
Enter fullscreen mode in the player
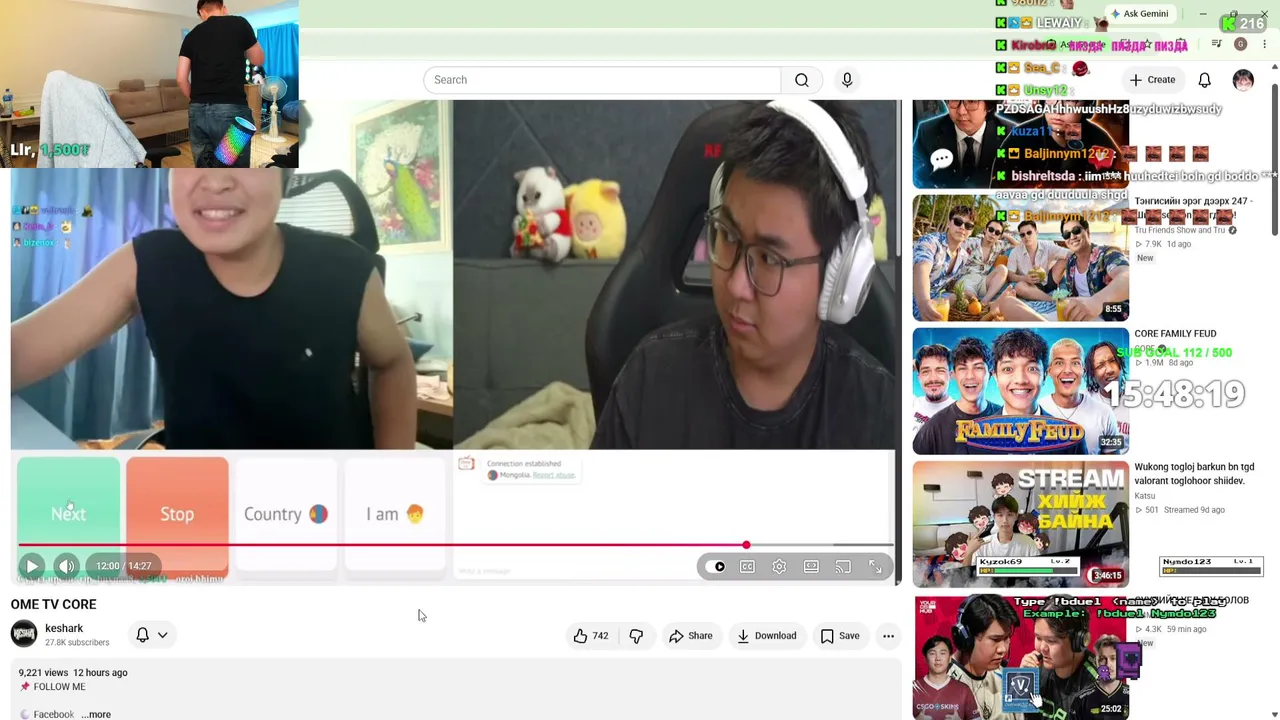pos(875,567)
